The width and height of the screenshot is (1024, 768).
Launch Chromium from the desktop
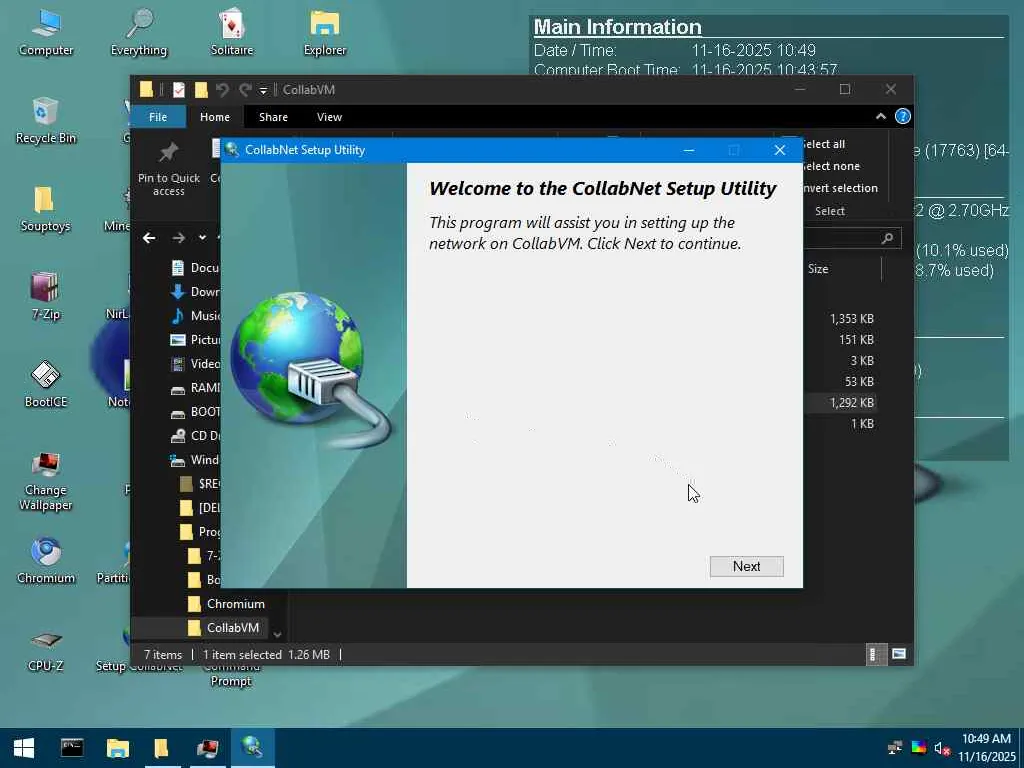point(46,560)
